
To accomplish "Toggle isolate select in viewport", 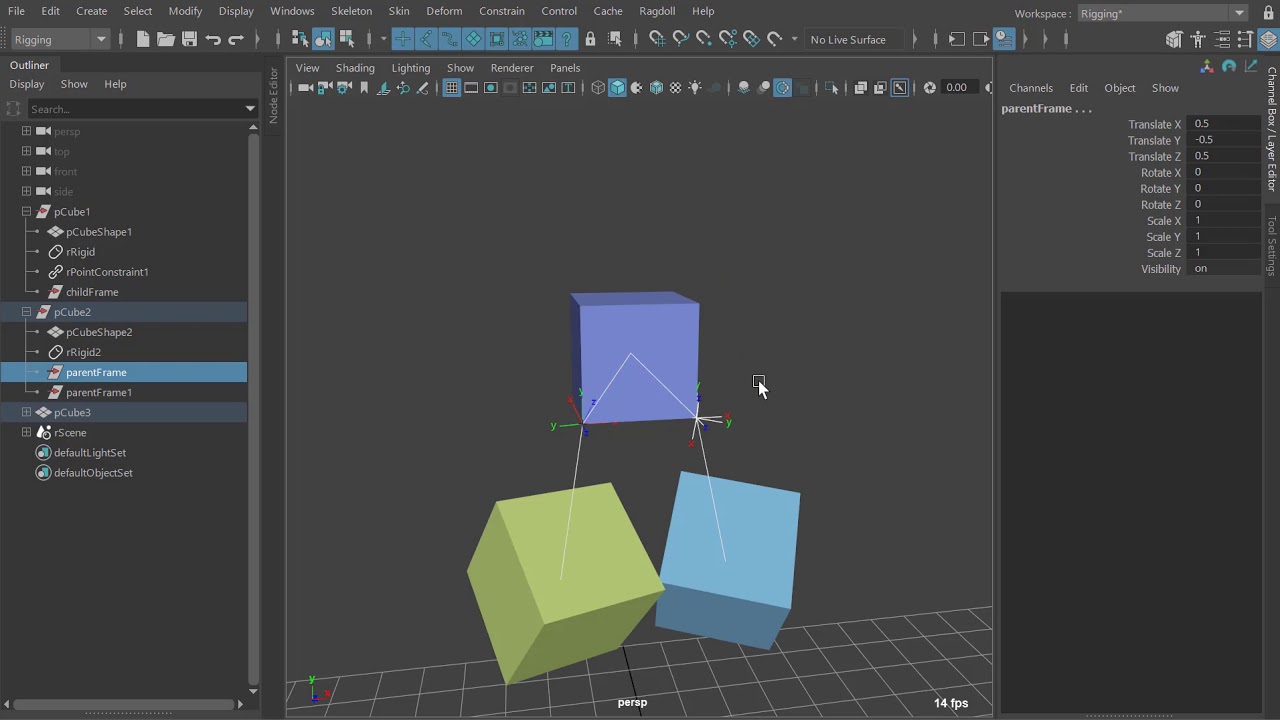I will pyautogui.click(x=832, y=88).
